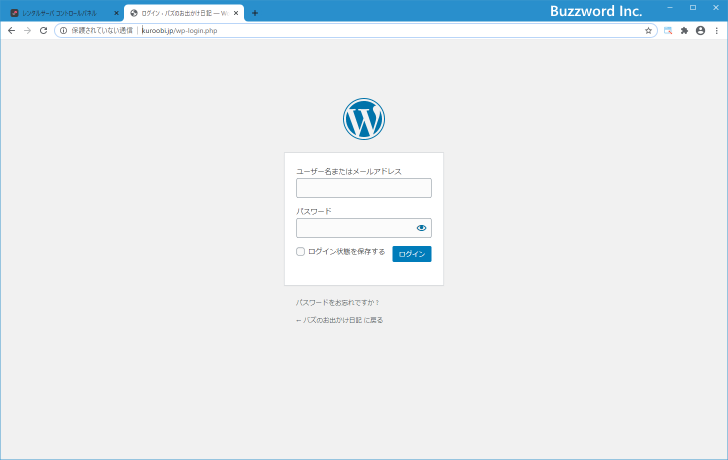Maximize the browser window

point(693,7)
